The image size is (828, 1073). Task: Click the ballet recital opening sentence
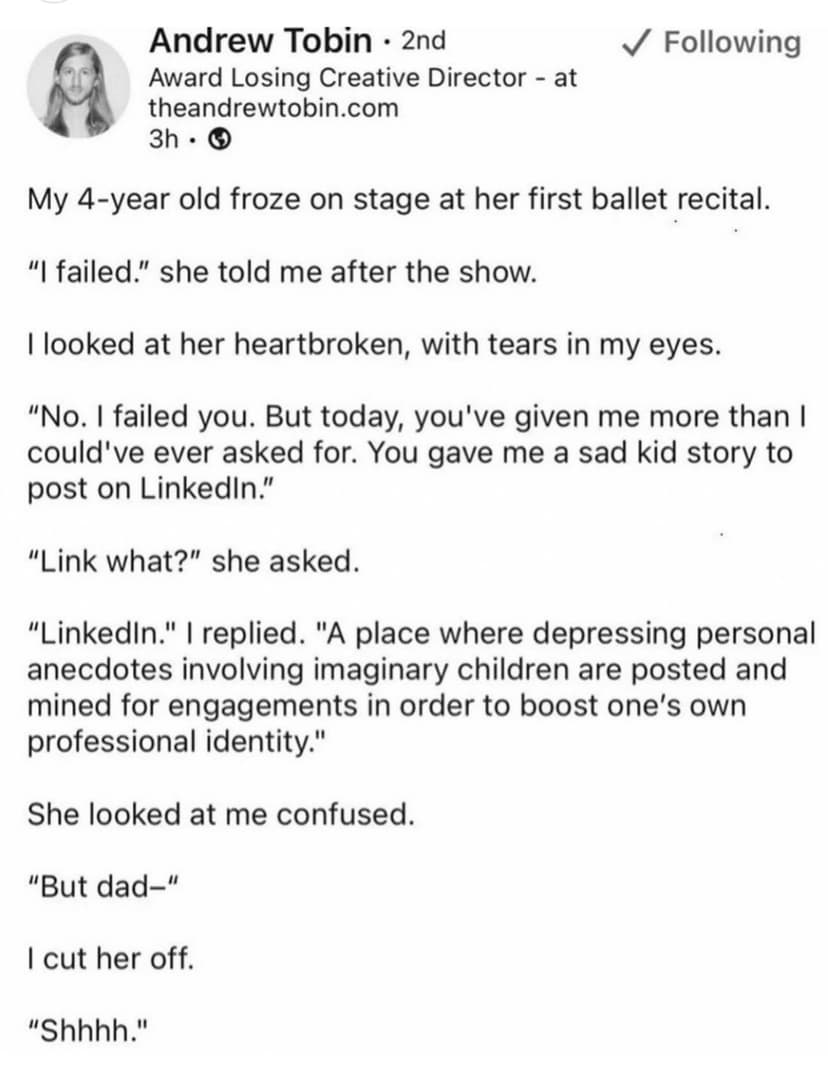point(399,198)
